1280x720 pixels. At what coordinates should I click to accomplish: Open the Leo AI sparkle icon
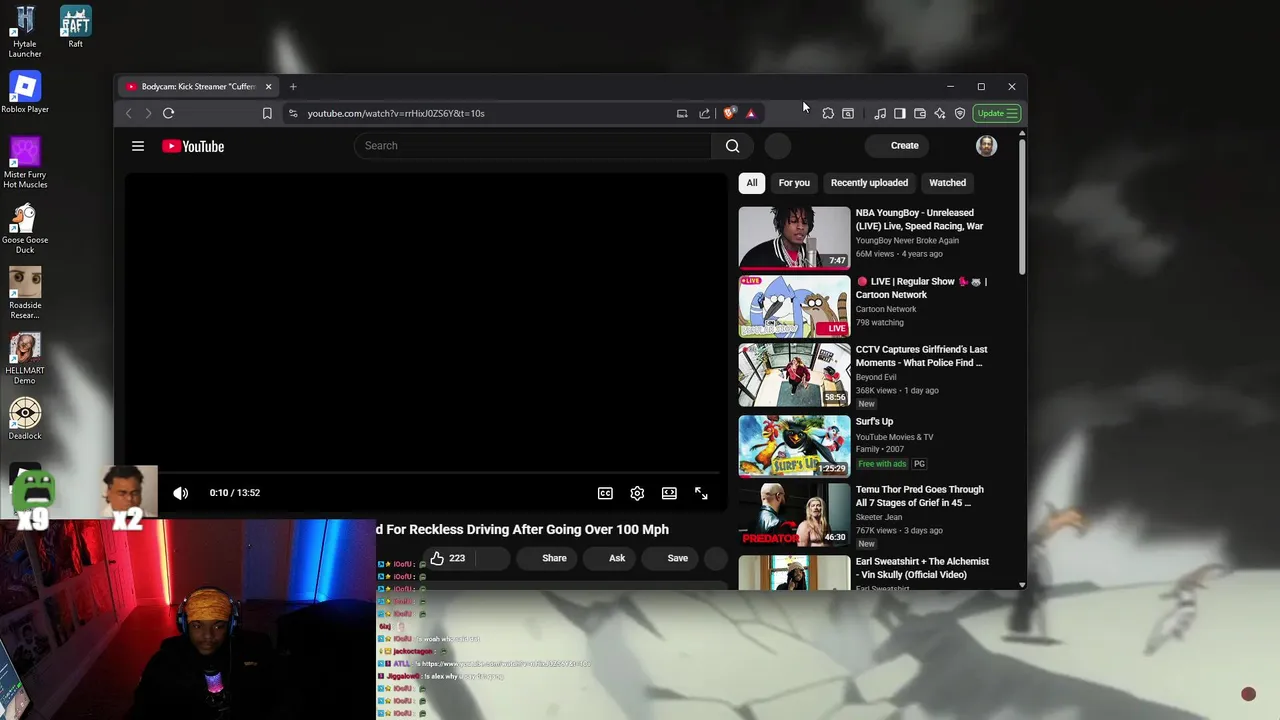click(x=940, y=113)
